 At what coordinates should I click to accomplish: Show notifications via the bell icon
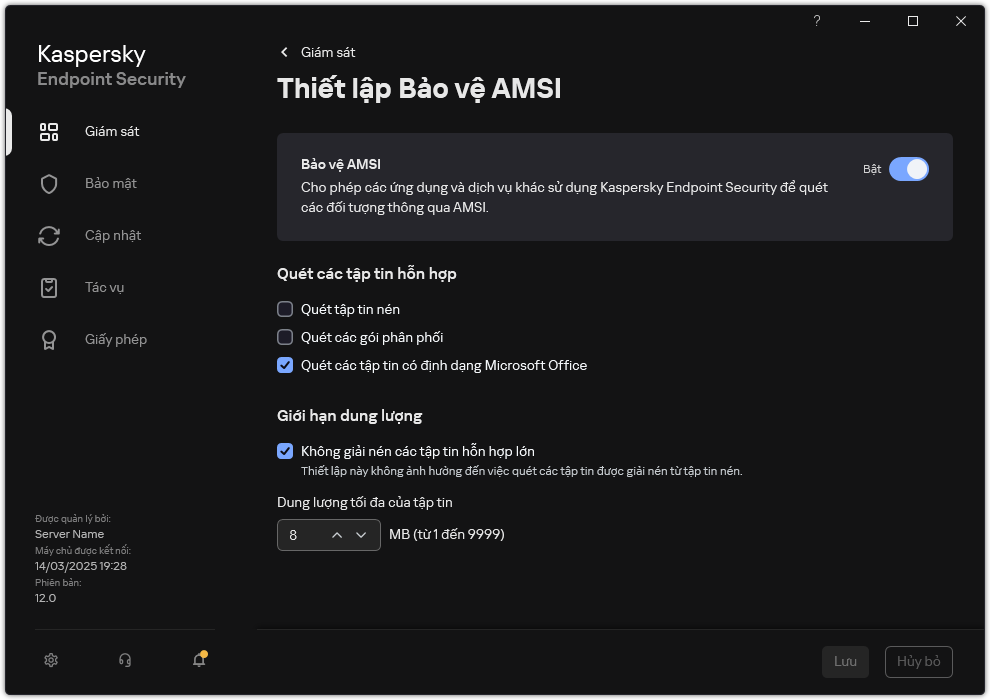coord(199,660)
